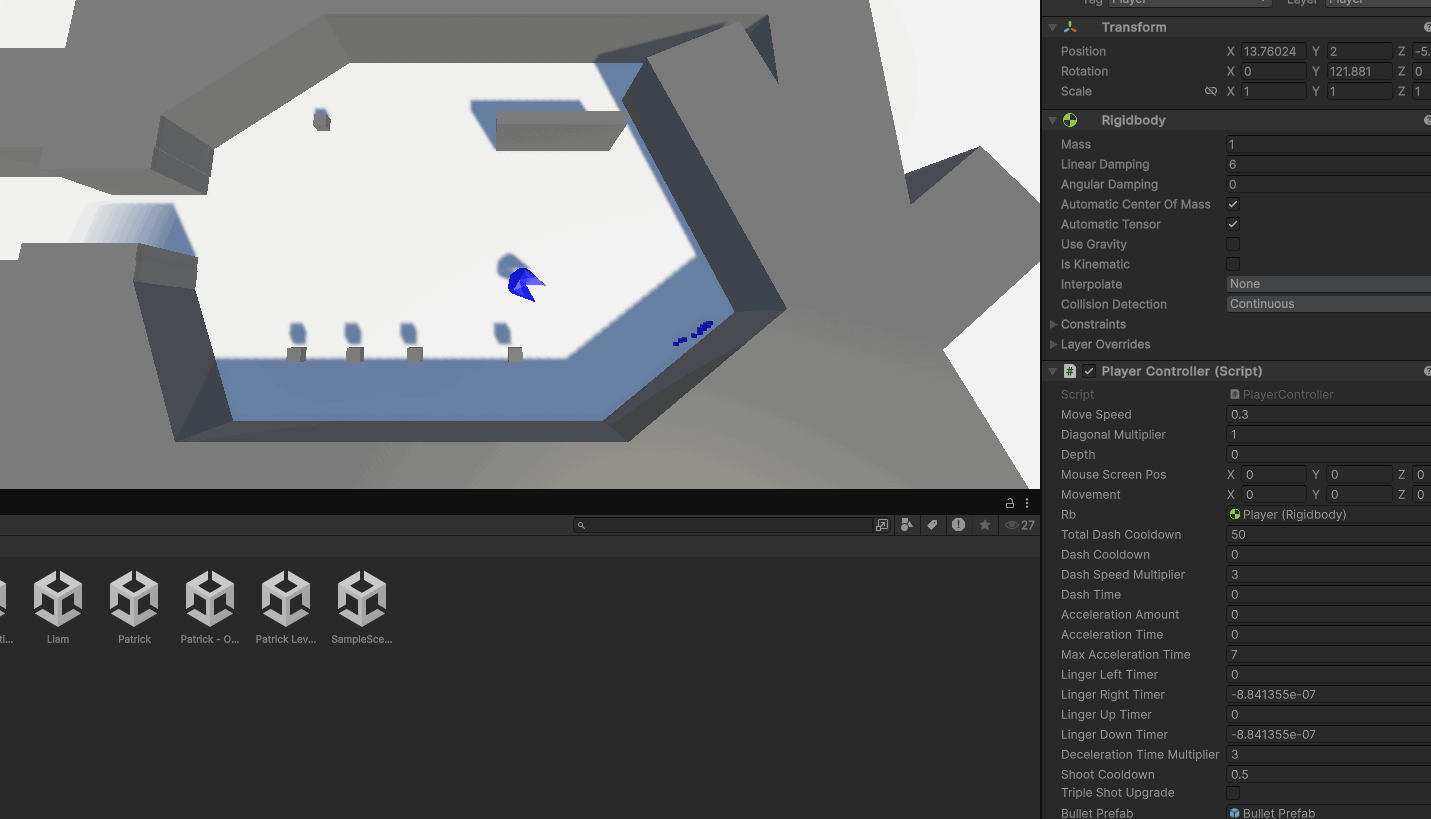Click the Max Acceleration Time field
Image resolution: width=1431 pixels, height=819 pixels.
[1329, 654]
